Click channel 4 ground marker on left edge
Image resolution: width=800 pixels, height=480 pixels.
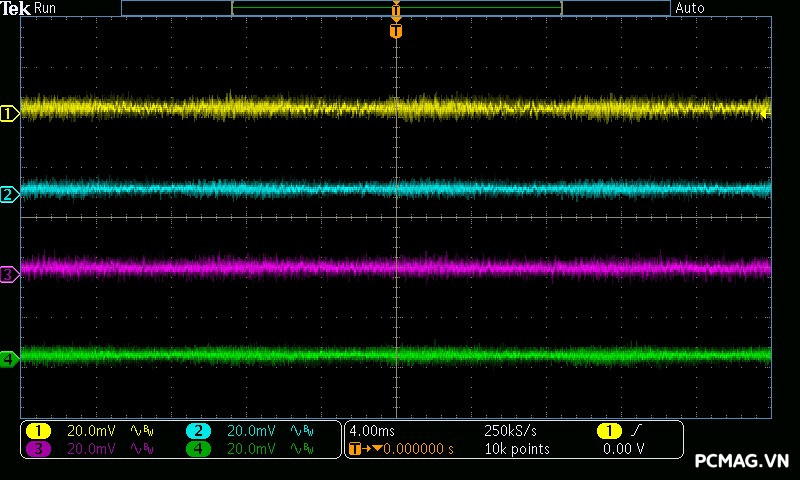(x=9, y=358)
